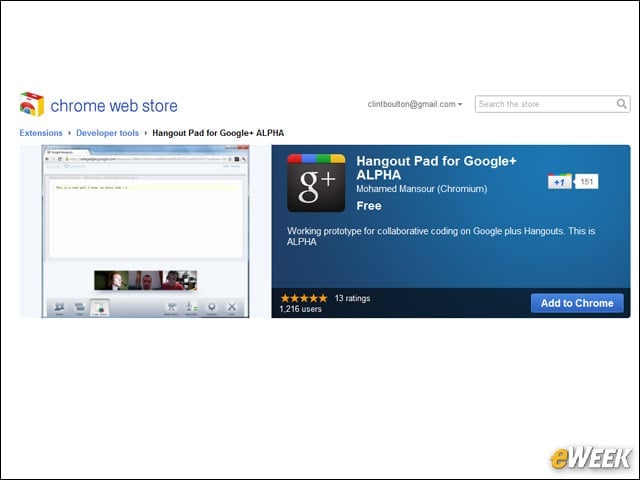Click the 1,216 users text
The width and height of the screenshot is (640, 480).
[300, 309]
